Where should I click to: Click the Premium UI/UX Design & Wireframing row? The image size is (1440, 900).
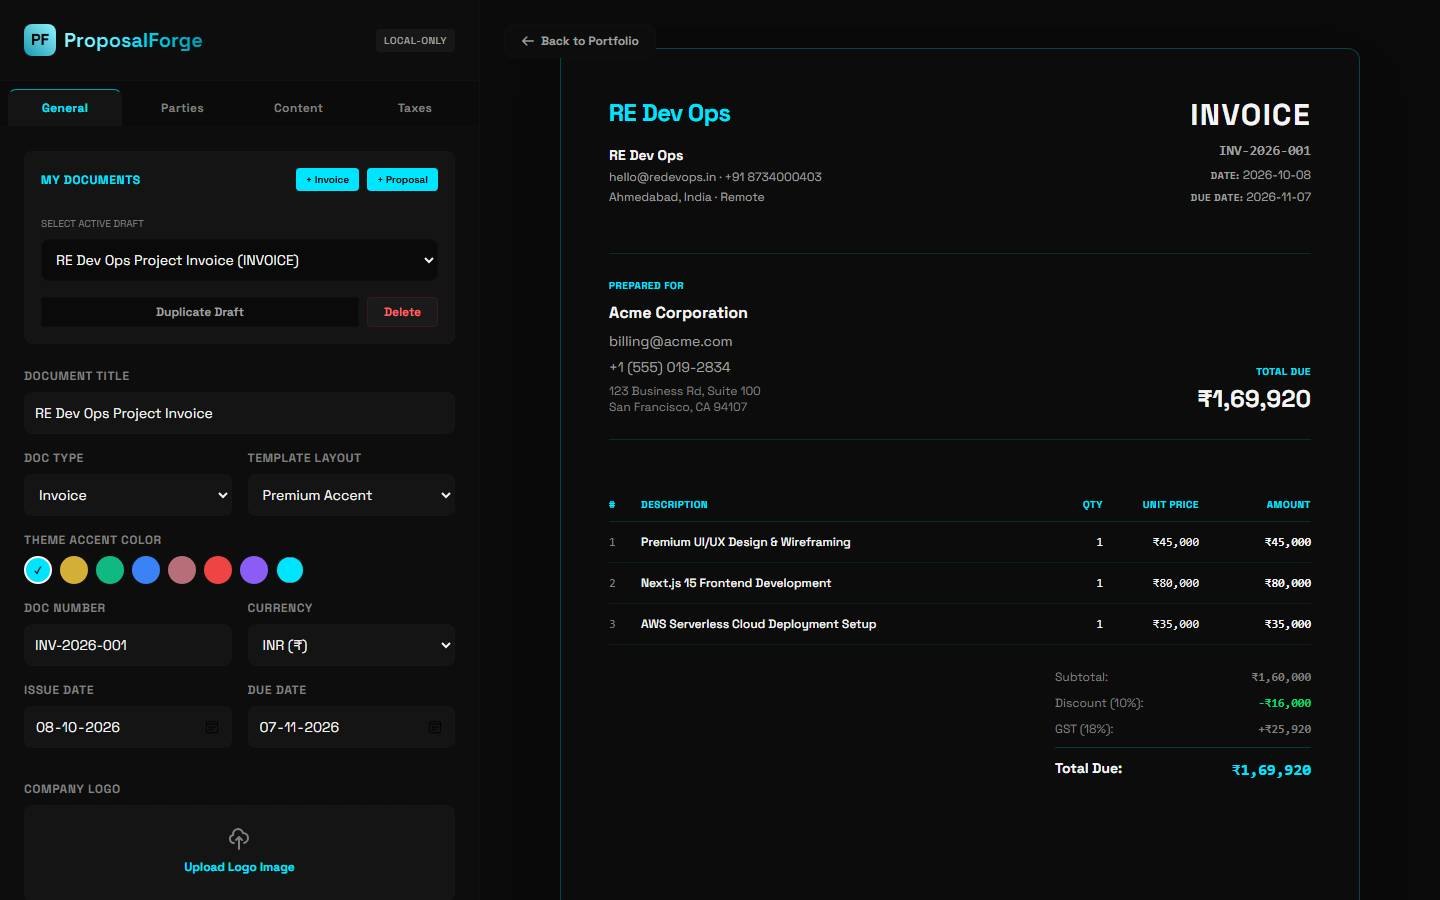(x=960, y=542)
